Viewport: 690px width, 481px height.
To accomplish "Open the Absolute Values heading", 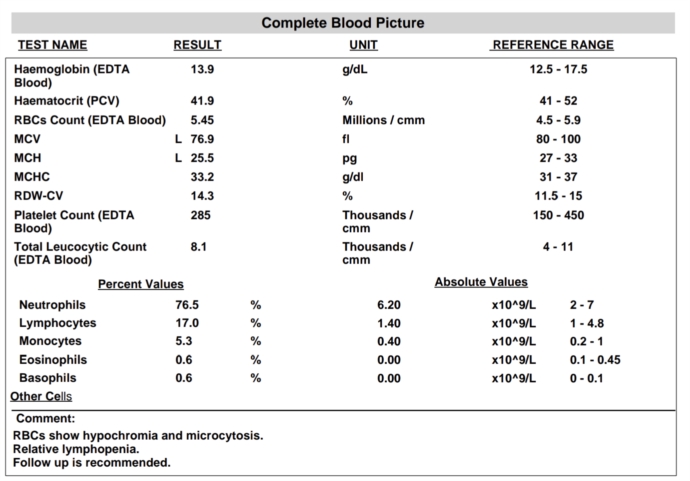I will (x=481, y=282).
